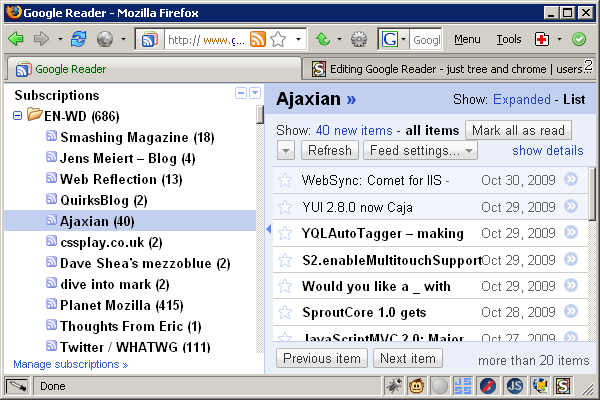The height and width of the screenshot is (400, 600).
Task: Click the Google search engine icon
Action: 390,39
